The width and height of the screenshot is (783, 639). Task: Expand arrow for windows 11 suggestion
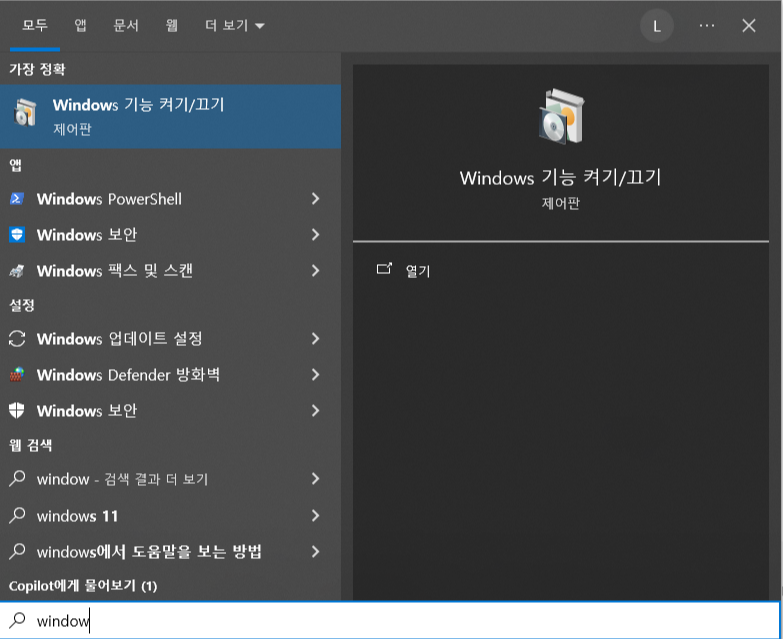[315, 515]
